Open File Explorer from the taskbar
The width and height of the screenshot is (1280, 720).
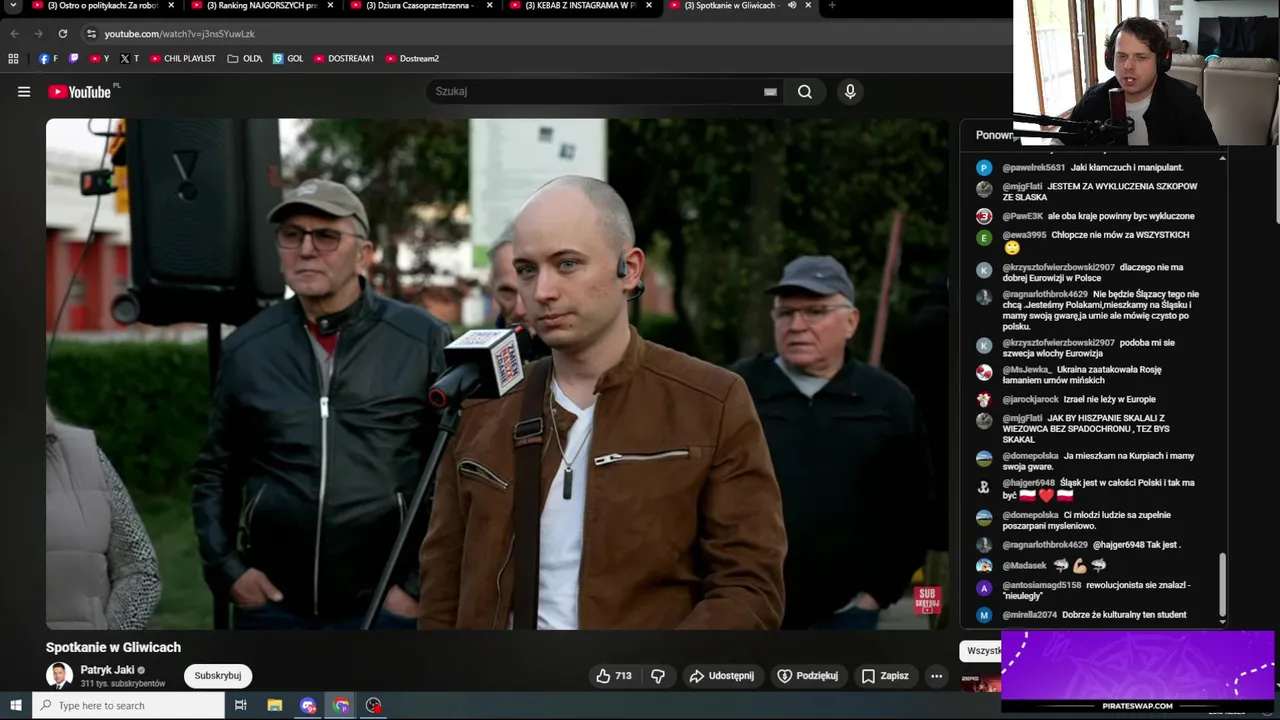275,705
